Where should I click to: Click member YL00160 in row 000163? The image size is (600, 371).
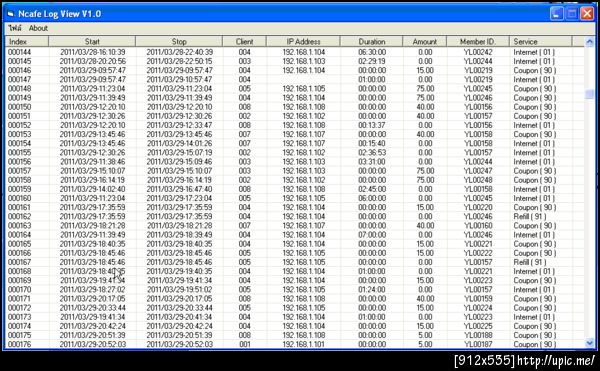click(x=478, y=226)
